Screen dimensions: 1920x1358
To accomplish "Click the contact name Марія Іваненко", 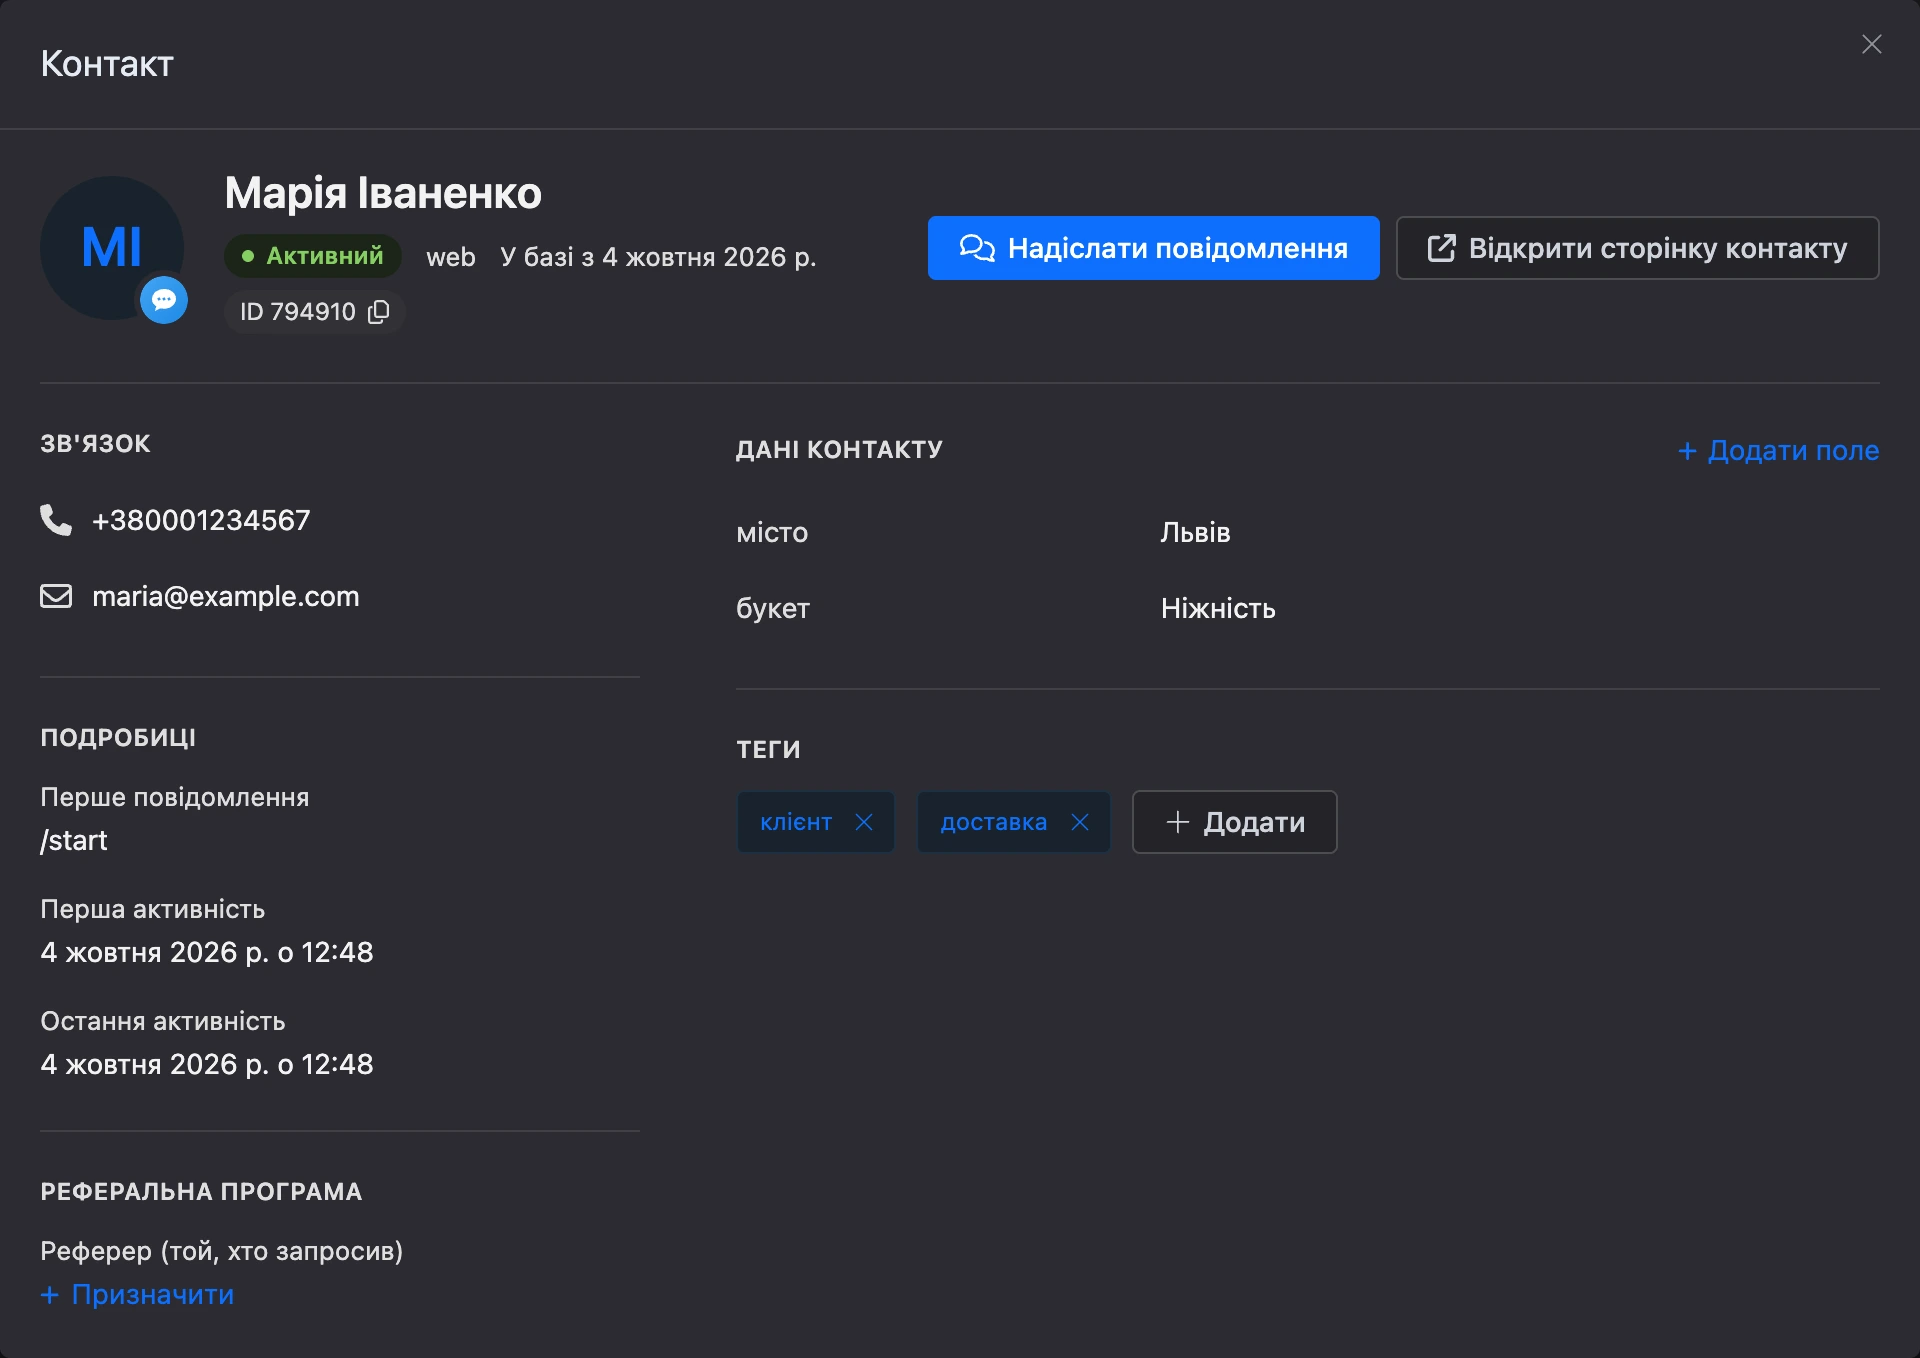I will [383, 193].
